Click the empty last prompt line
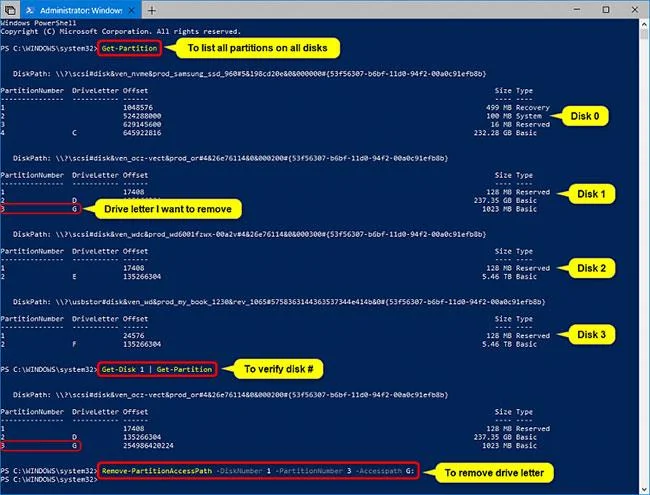Screen dimensions: 650x495 point(49,480)
